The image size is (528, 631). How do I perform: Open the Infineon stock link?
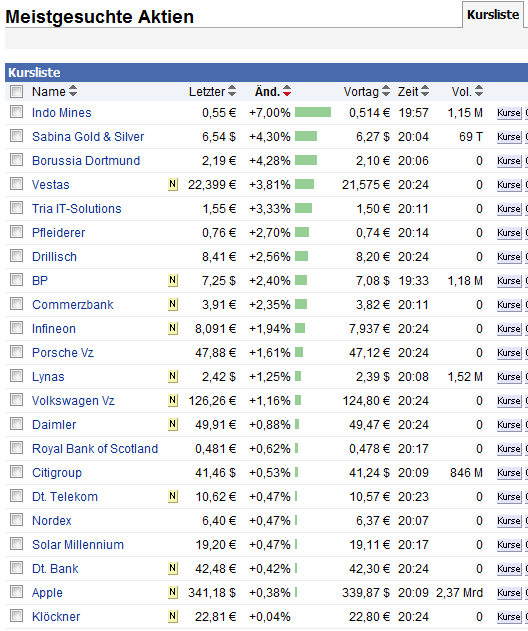54,329
